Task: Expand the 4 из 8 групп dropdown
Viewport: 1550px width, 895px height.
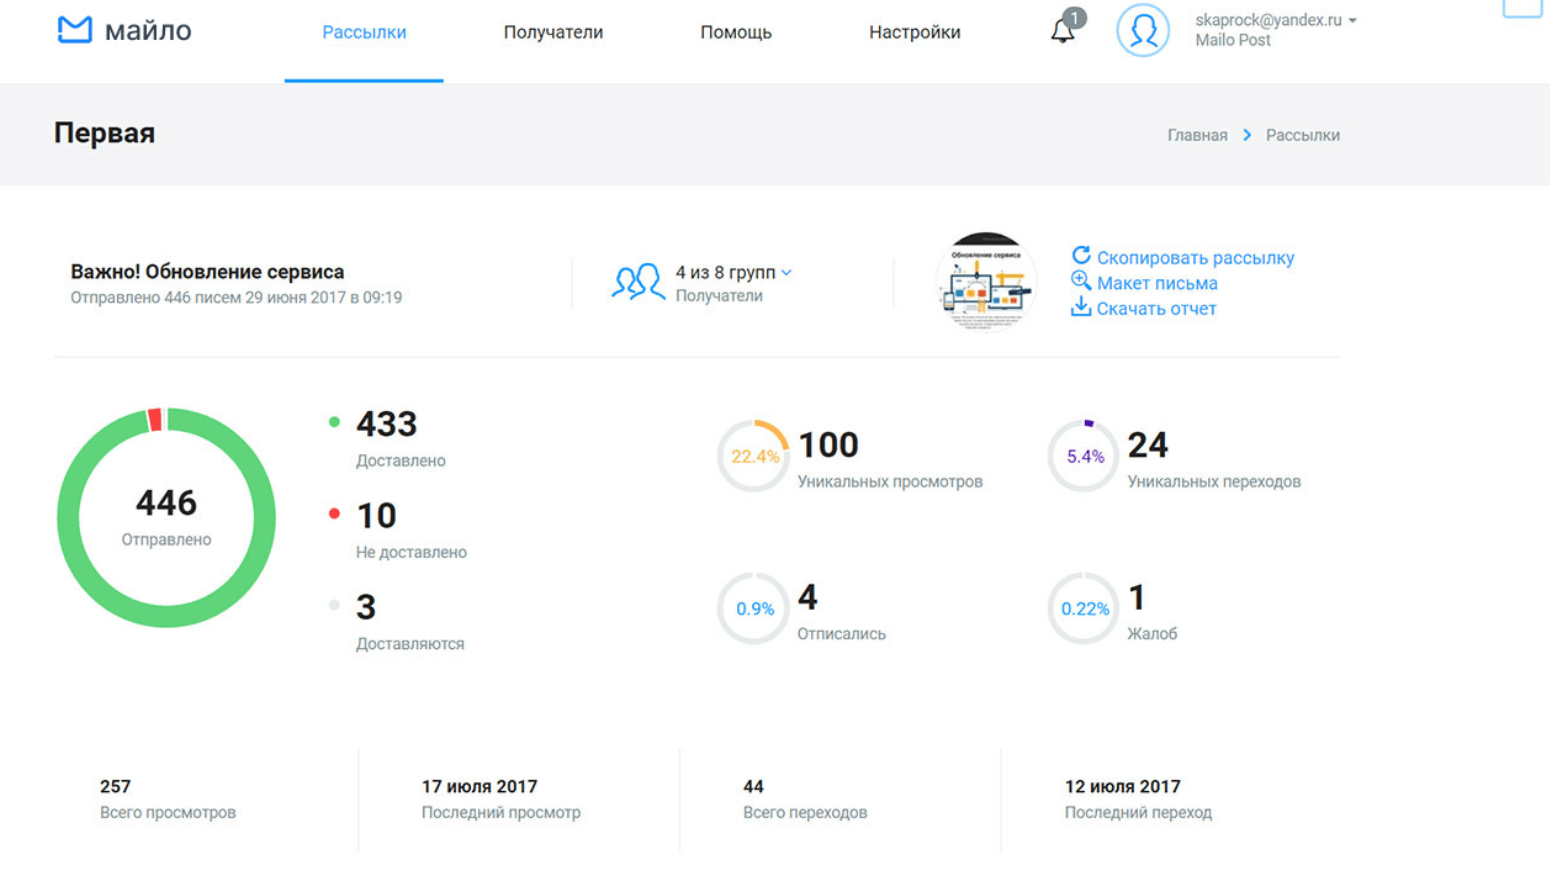Action: 734,272
